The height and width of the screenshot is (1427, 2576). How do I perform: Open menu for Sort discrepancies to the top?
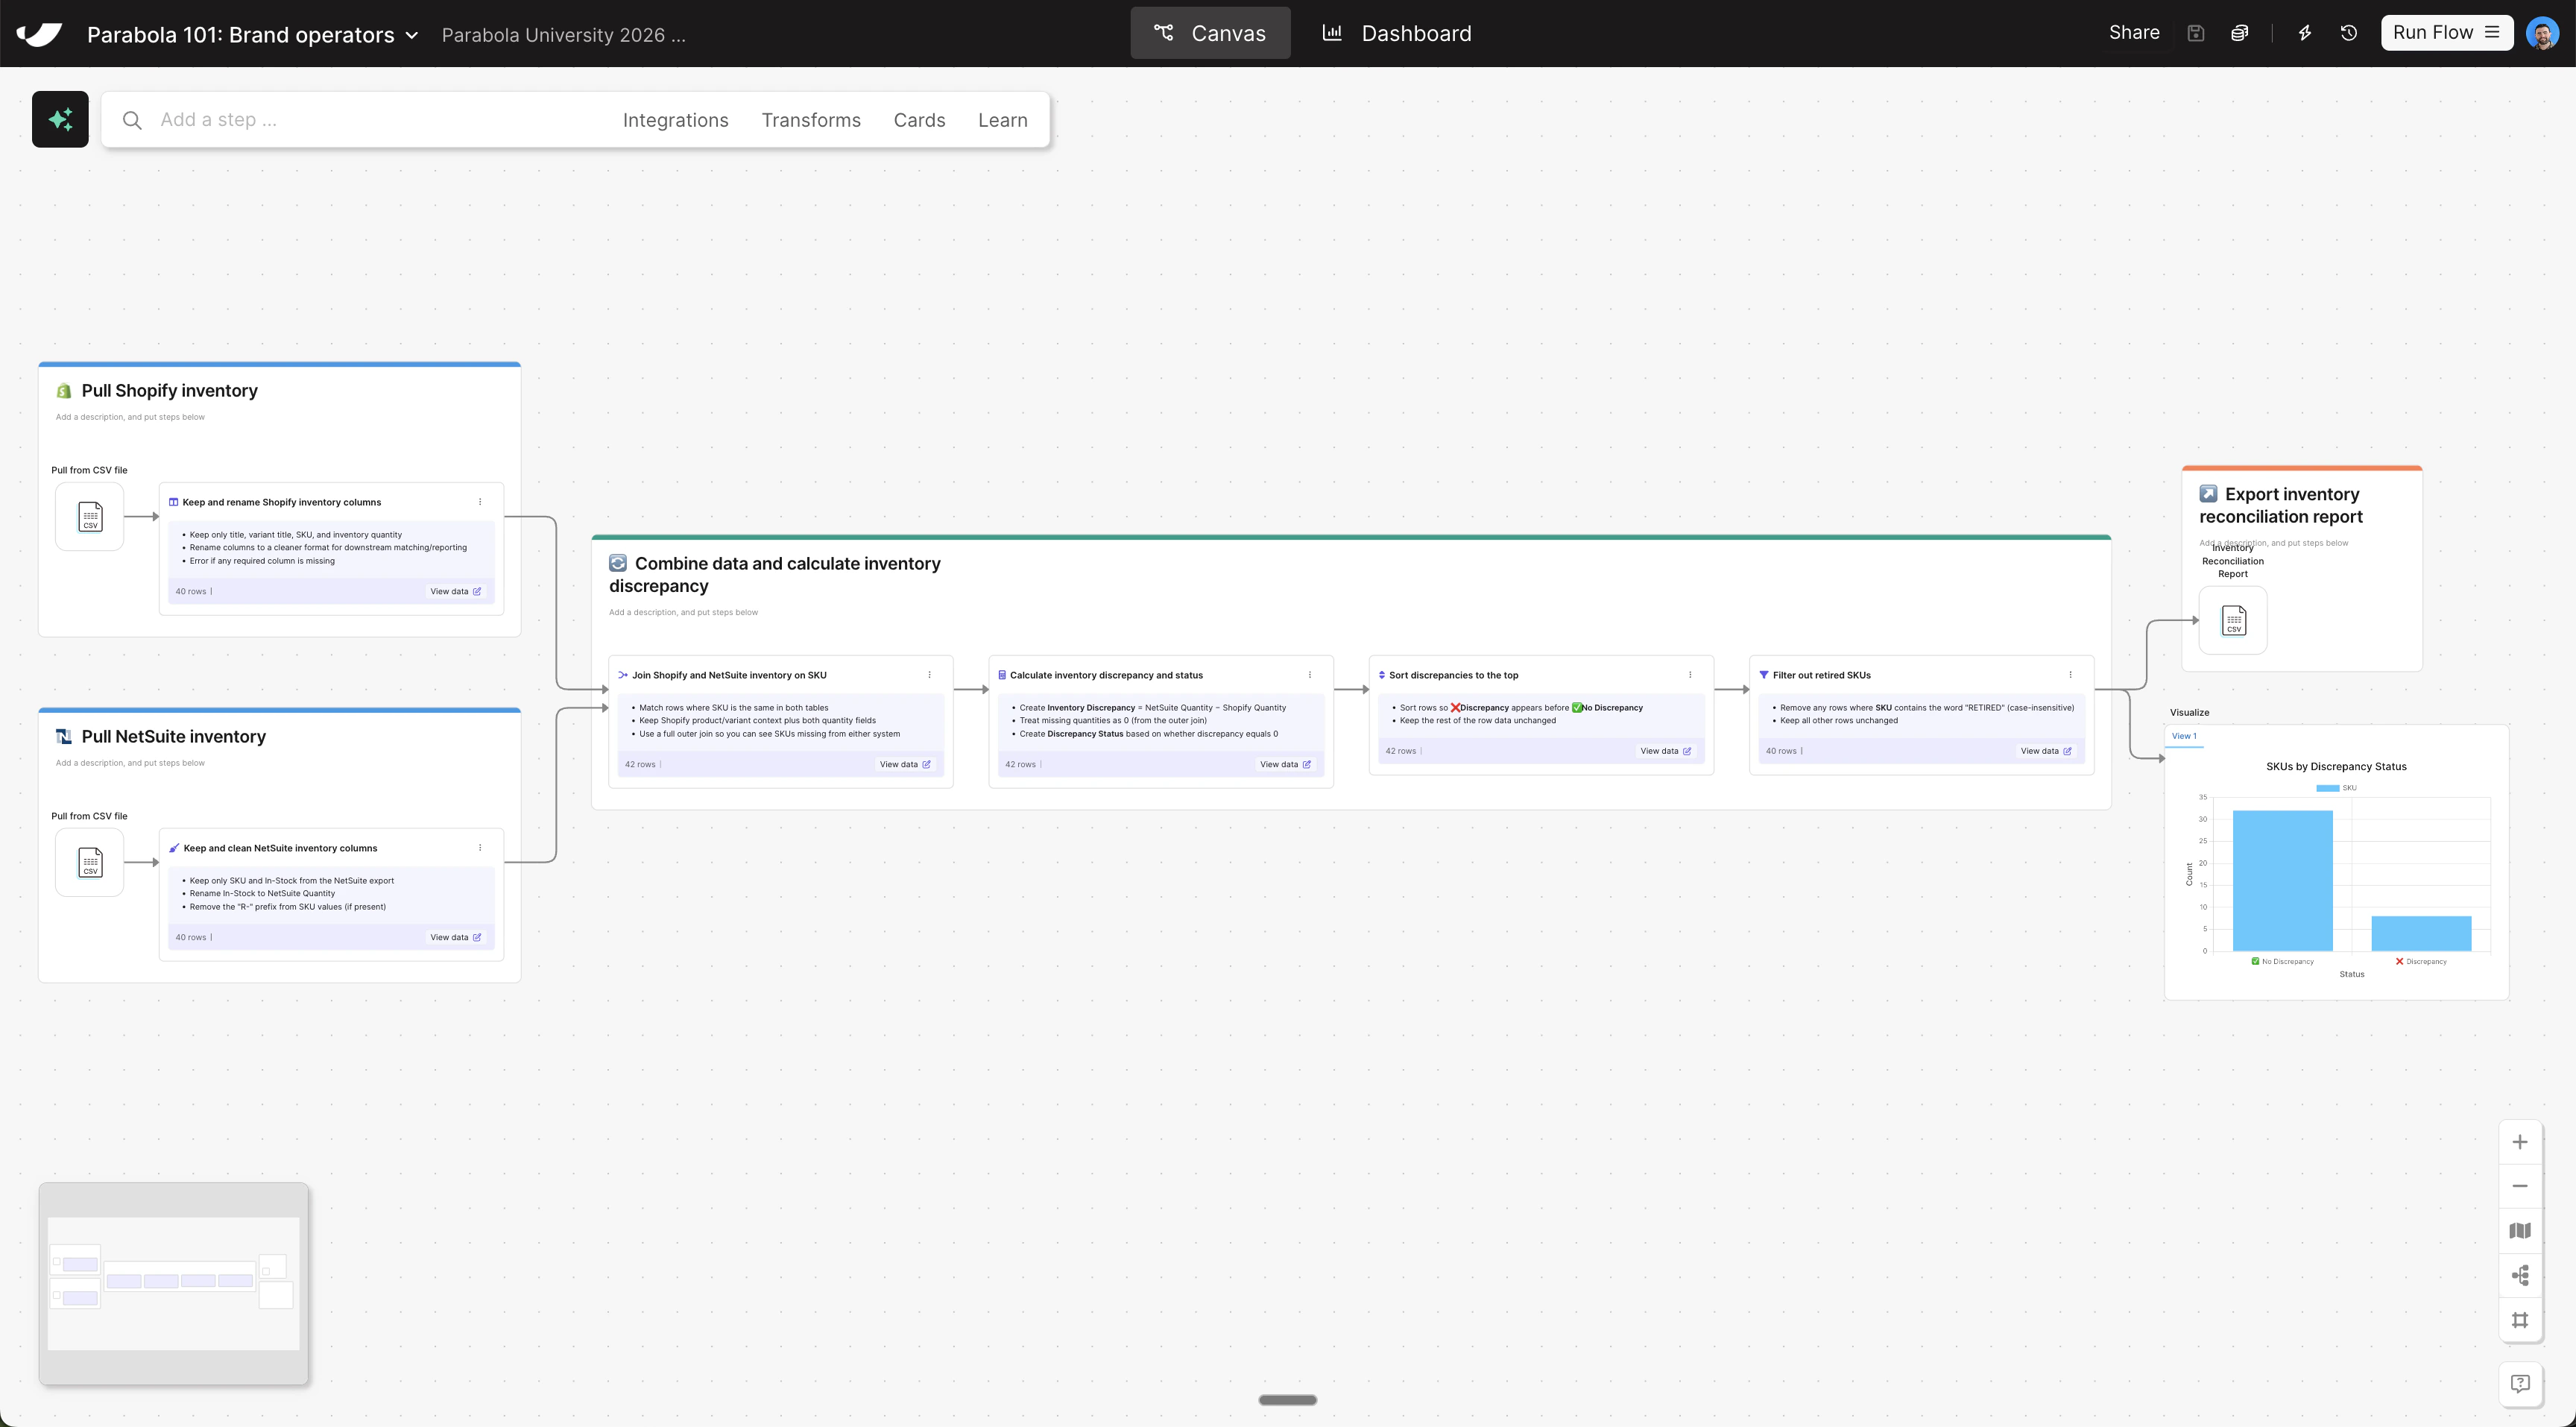1690,675
